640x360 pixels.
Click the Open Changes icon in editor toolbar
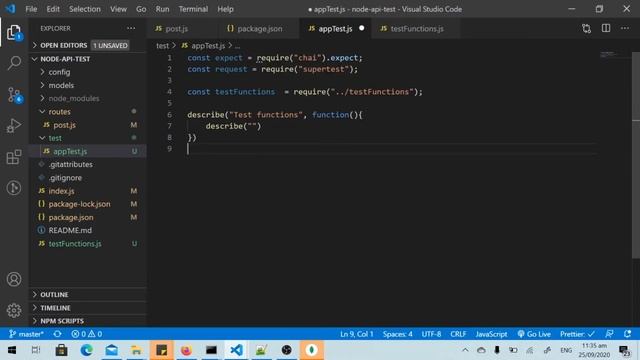coord(587,29)
